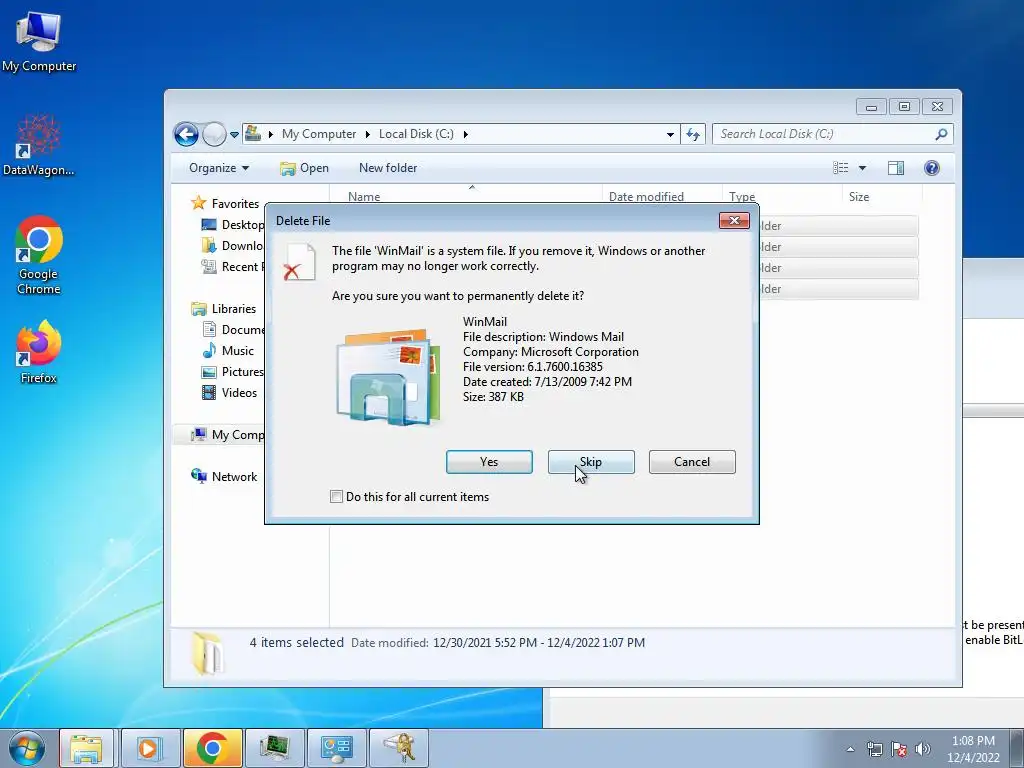Viewport: 1024px width, 768px height.
Task: Sort by the Name column header
Action: 364,197
